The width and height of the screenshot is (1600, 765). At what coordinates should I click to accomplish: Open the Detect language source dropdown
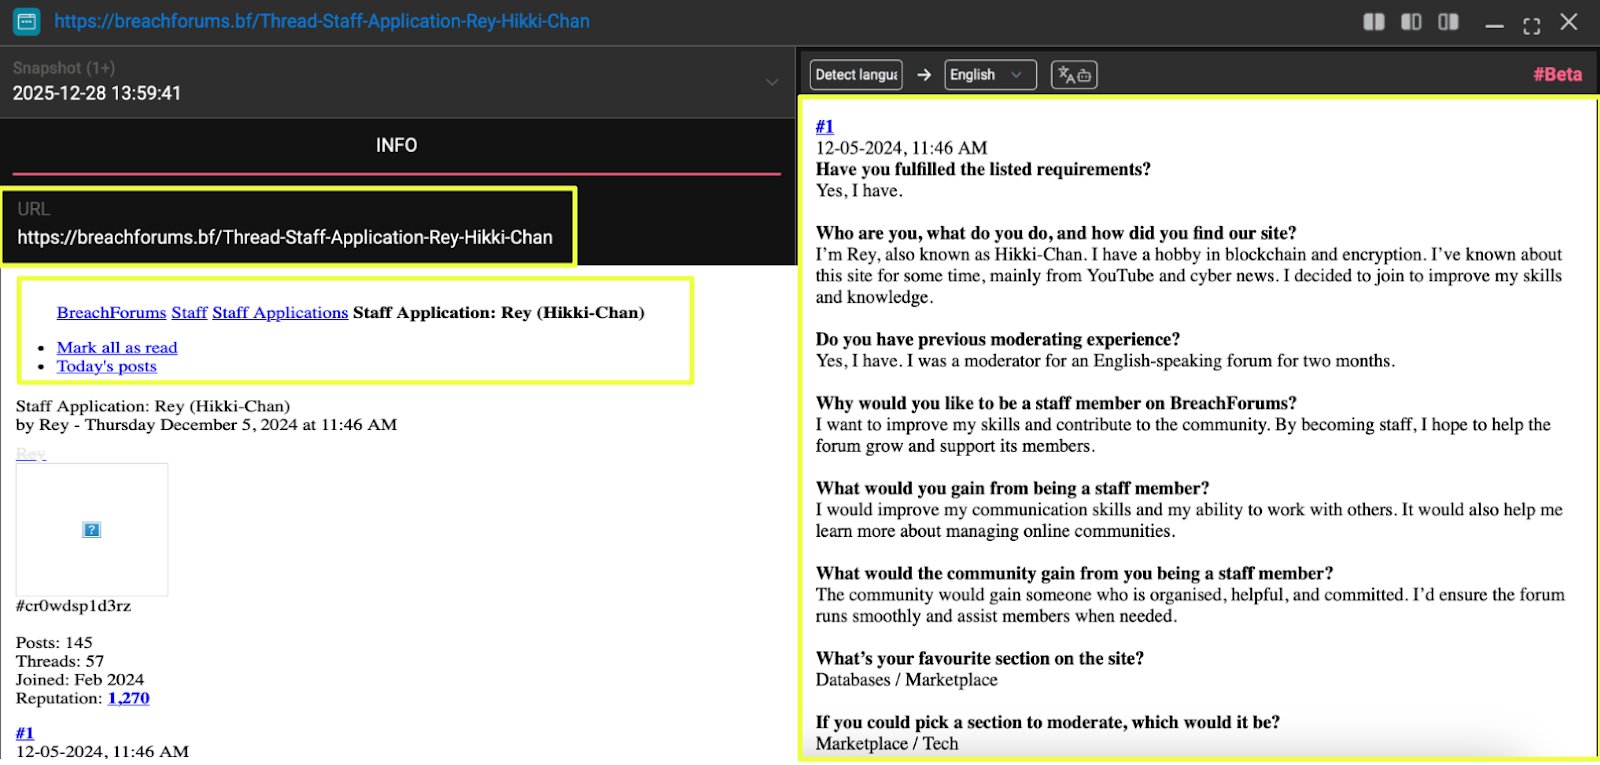tap(856, 75)
